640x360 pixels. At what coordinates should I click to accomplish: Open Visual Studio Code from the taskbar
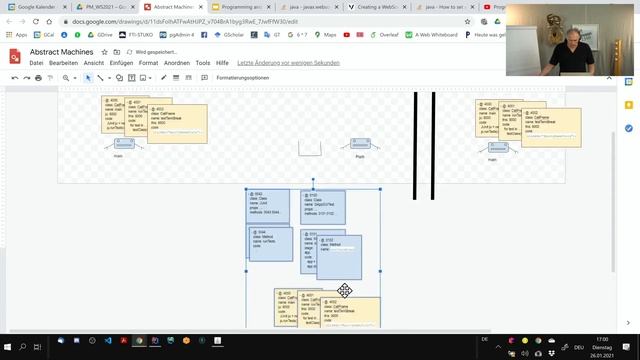[x=108, y=340]
